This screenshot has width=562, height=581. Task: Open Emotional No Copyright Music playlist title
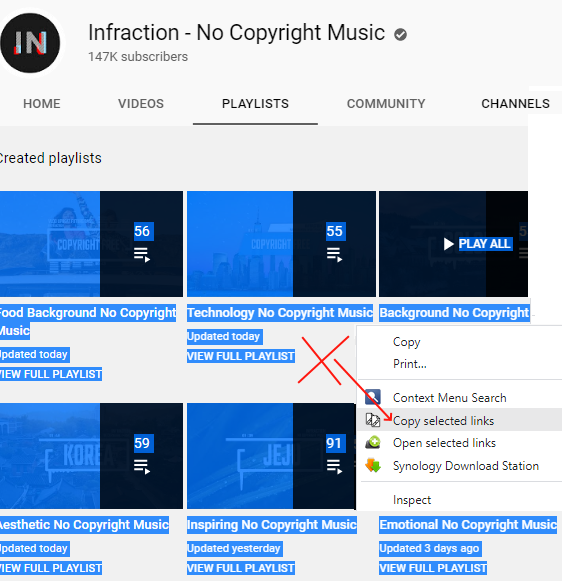pos(468,525)
